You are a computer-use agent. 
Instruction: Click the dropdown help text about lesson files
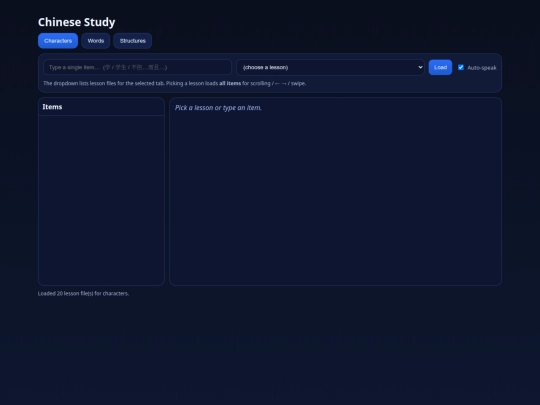coord(175,83)
